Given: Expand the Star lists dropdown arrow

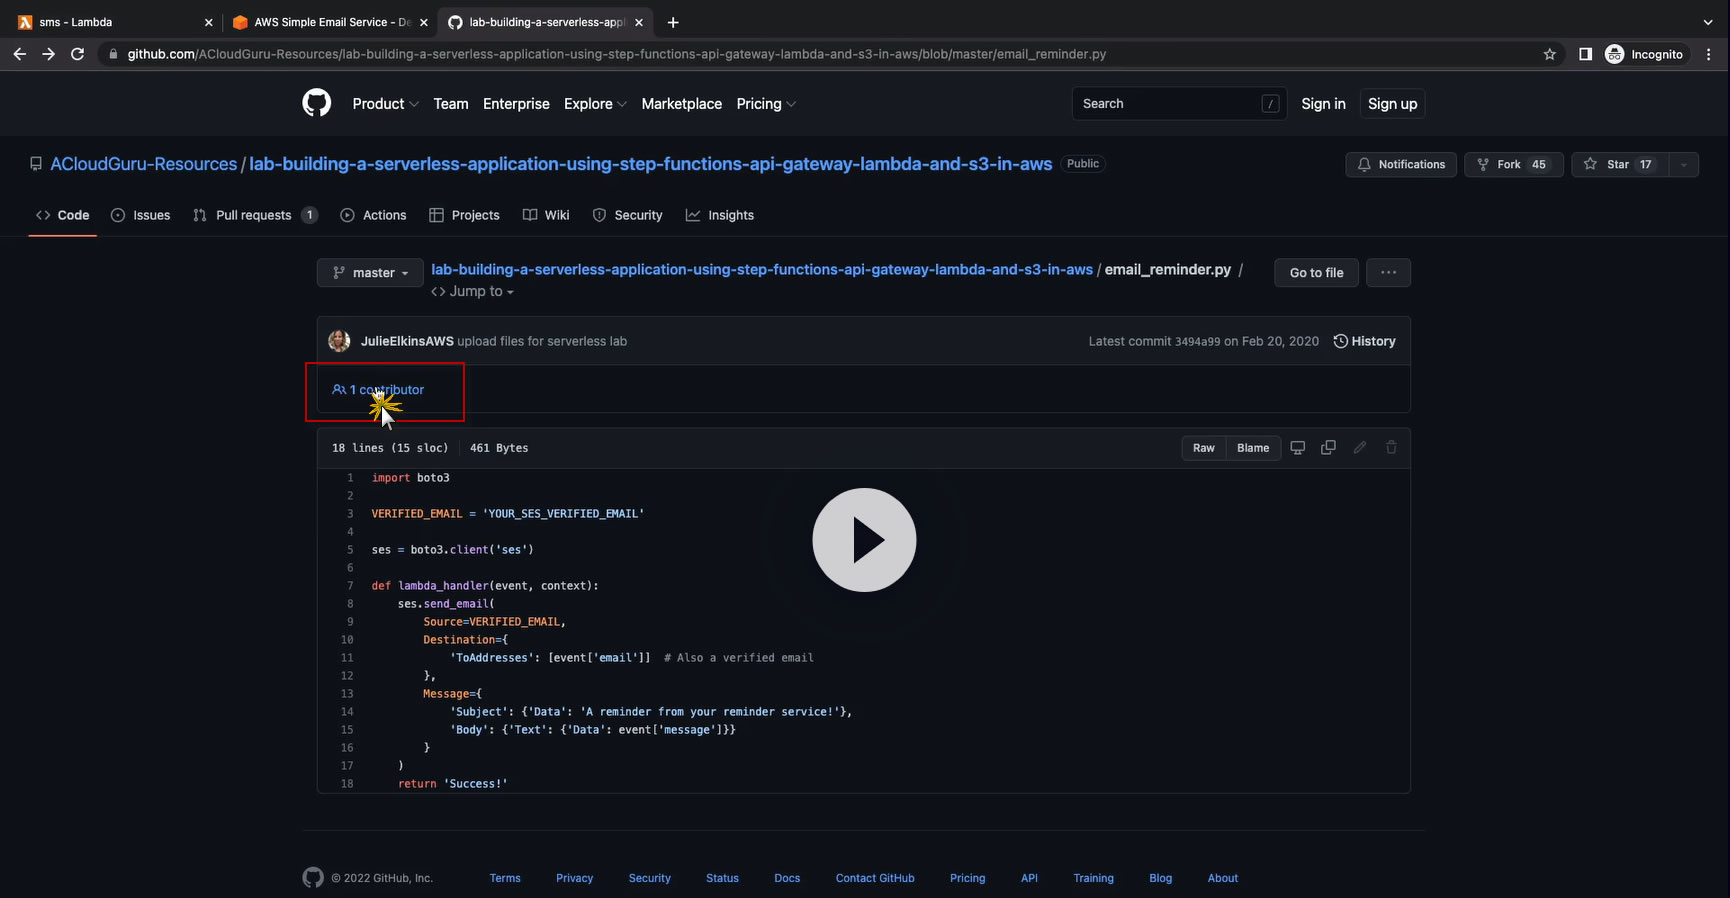Looking at the screenshot, I should 1684,164.
